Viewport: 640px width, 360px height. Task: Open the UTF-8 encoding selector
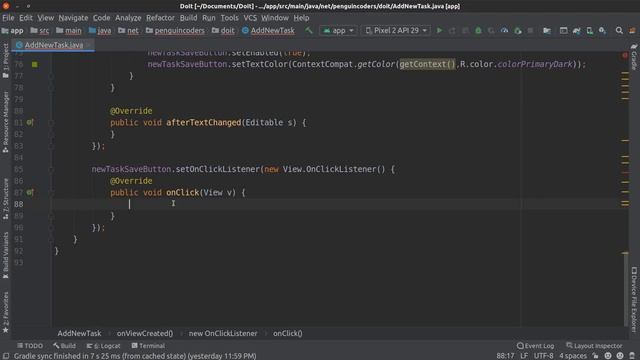point(543,356)
